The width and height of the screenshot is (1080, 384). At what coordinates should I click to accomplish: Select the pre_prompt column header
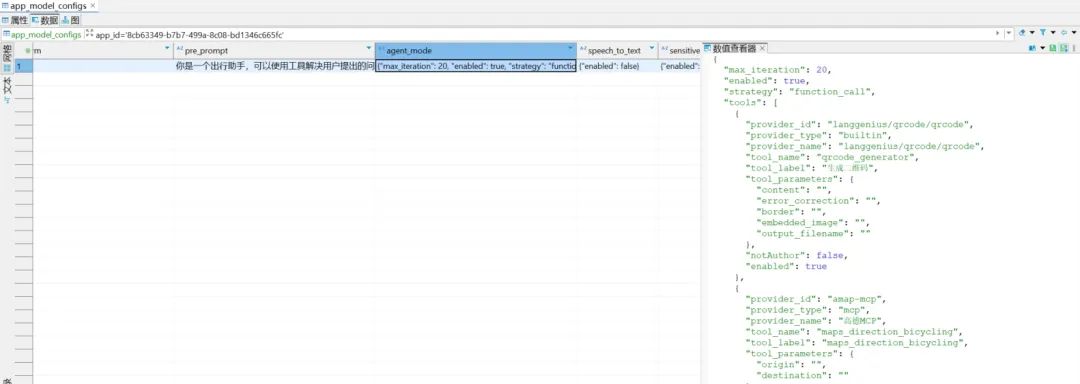(x=274, y=50)
